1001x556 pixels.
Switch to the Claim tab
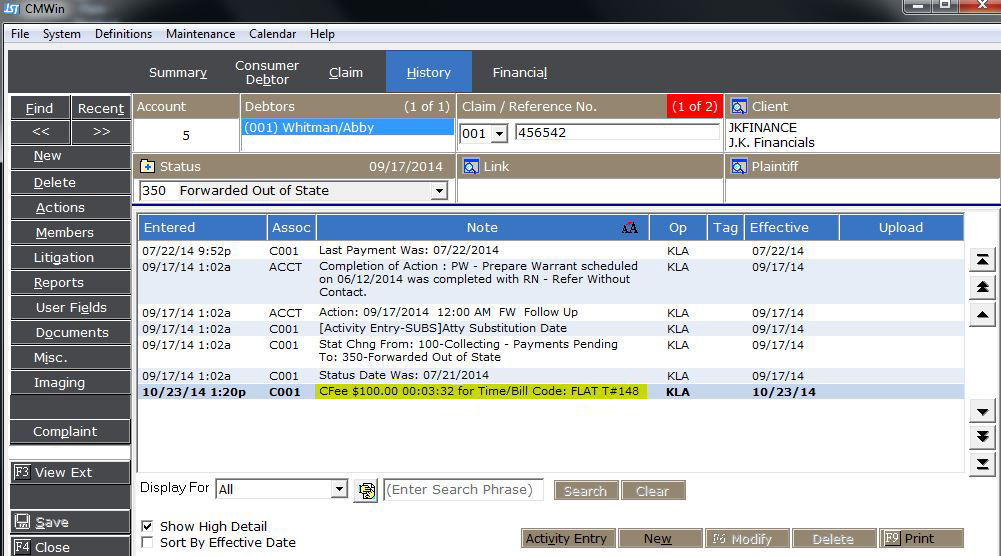pos(346,72)
